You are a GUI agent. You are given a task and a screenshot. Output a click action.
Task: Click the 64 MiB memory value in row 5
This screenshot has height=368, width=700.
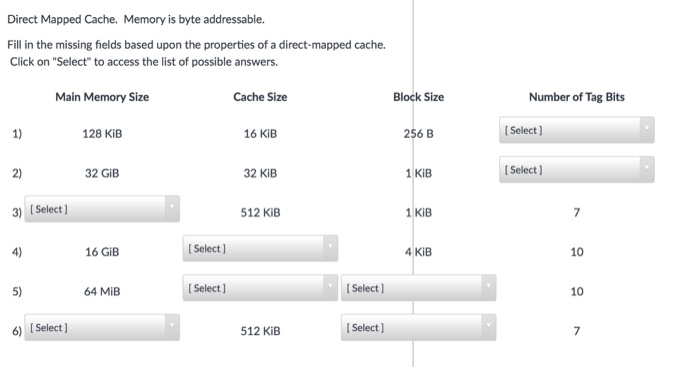click(102, 291)
